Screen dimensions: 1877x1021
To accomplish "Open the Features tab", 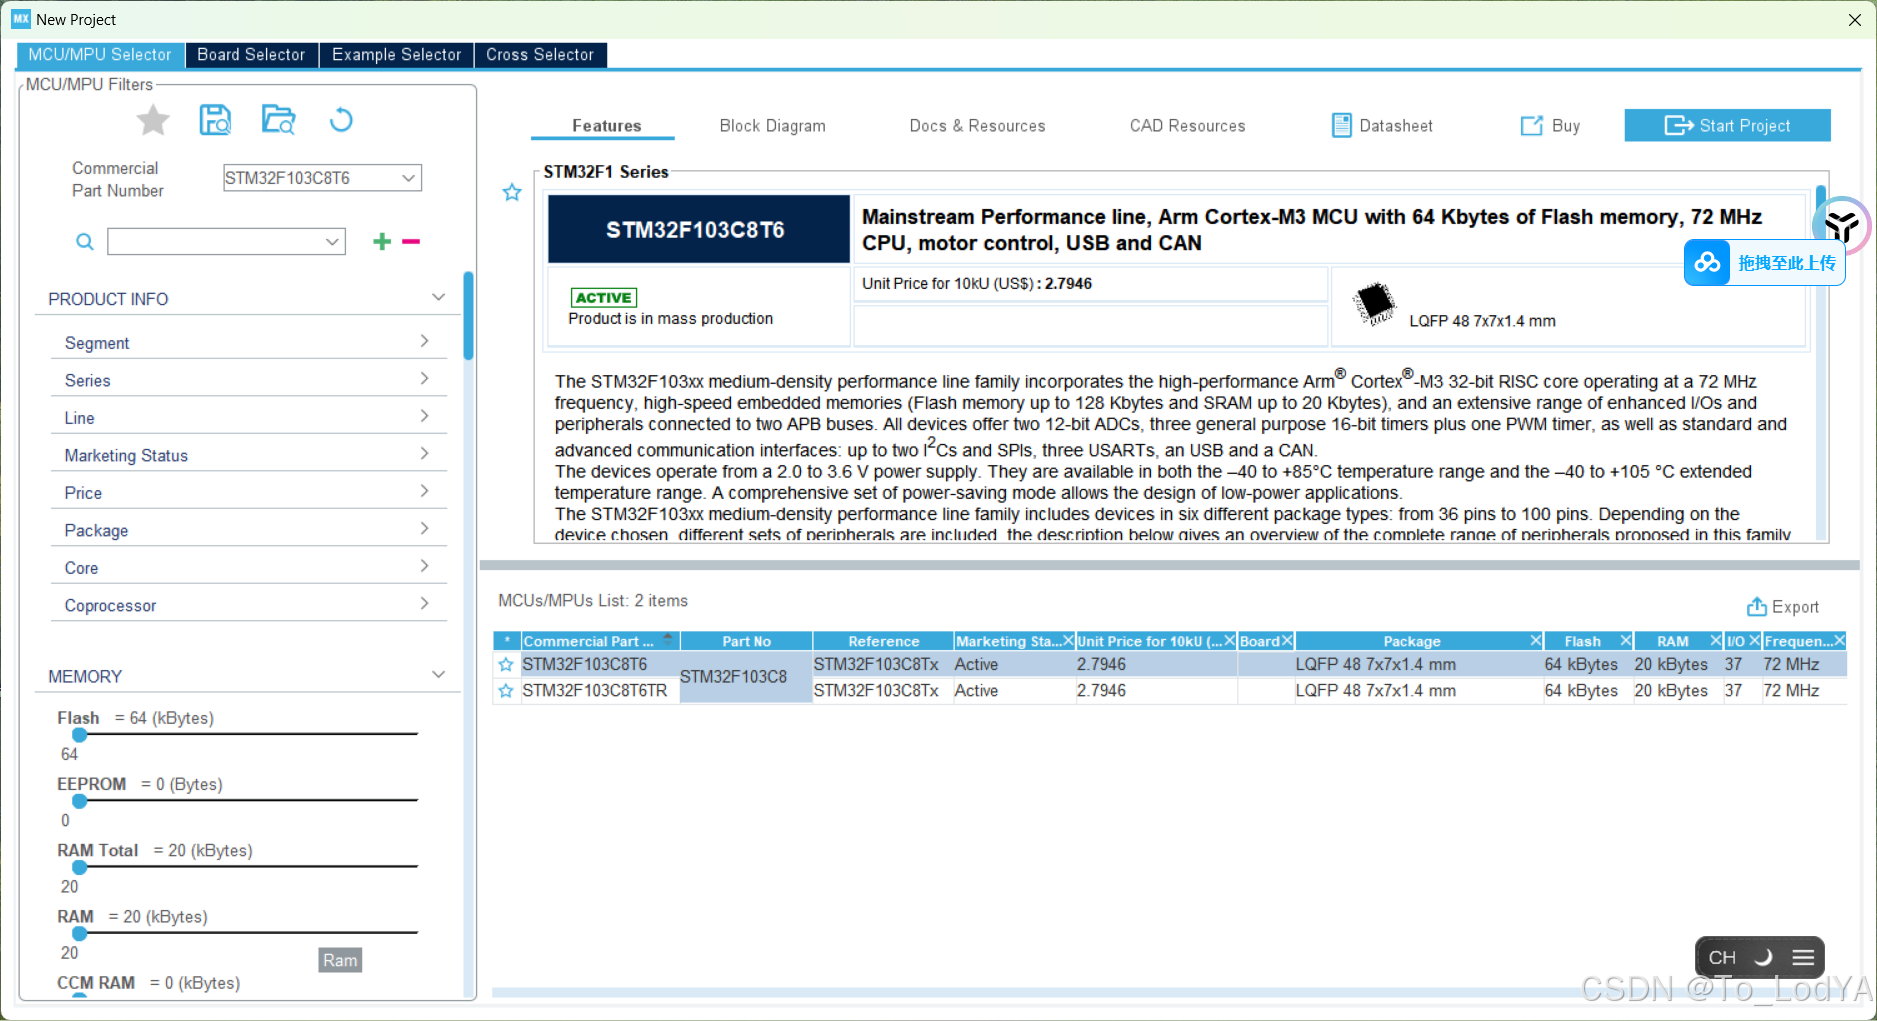I will tap(606, 126).
